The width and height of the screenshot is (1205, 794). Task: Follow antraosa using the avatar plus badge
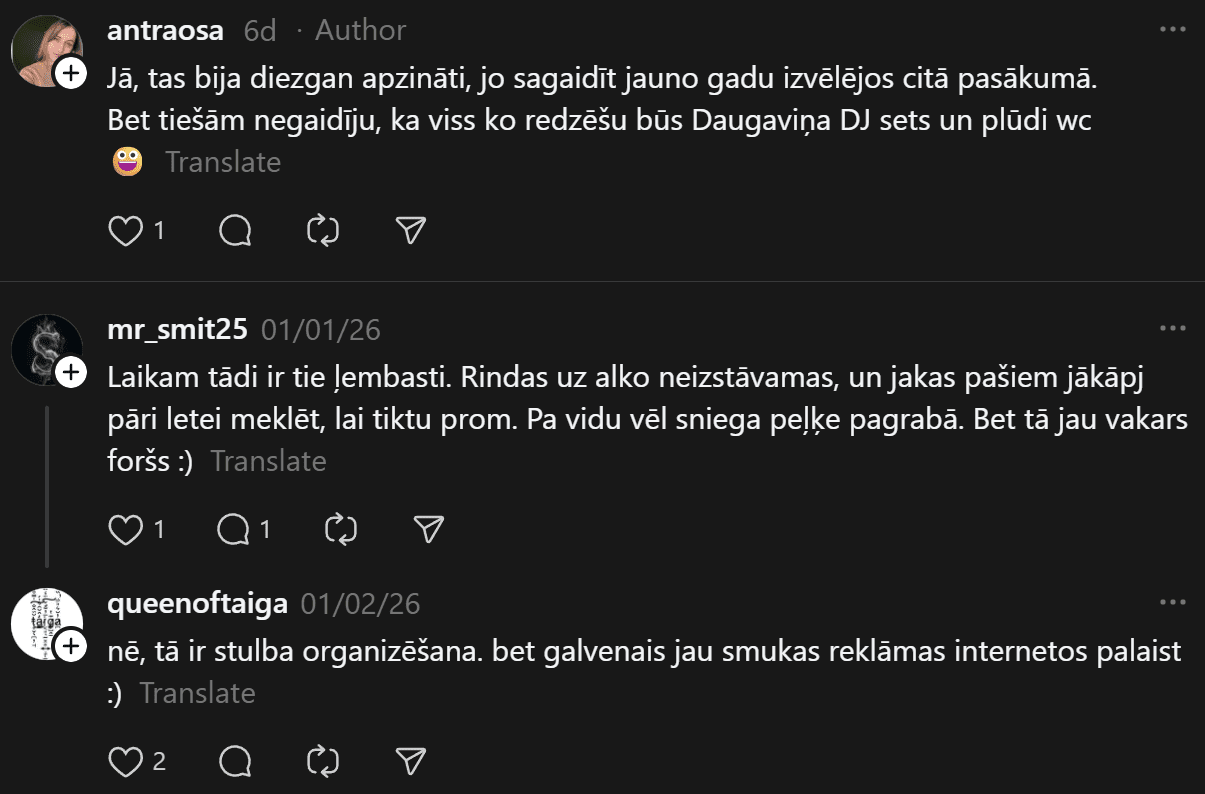[71, 74]
